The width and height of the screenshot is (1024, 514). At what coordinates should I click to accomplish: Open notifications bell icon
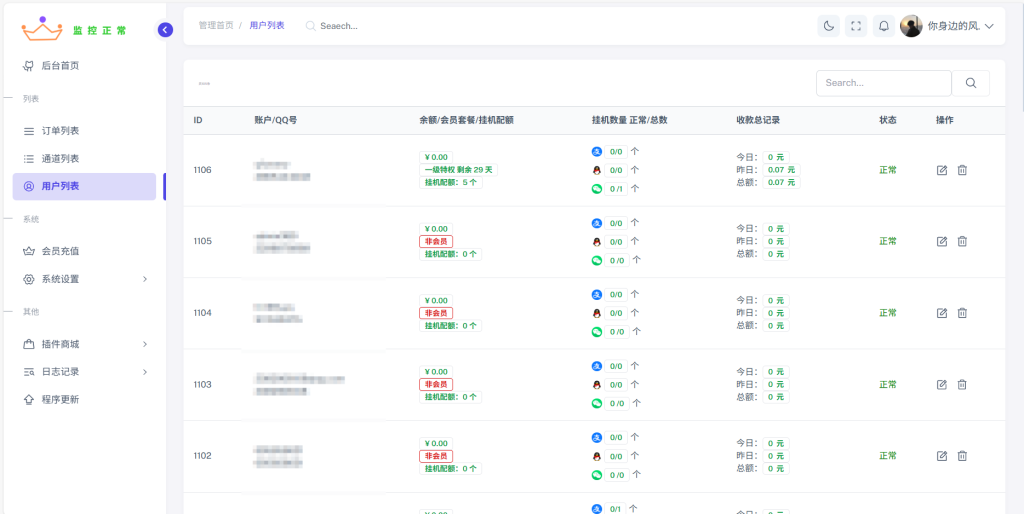(x=884, y=26)
